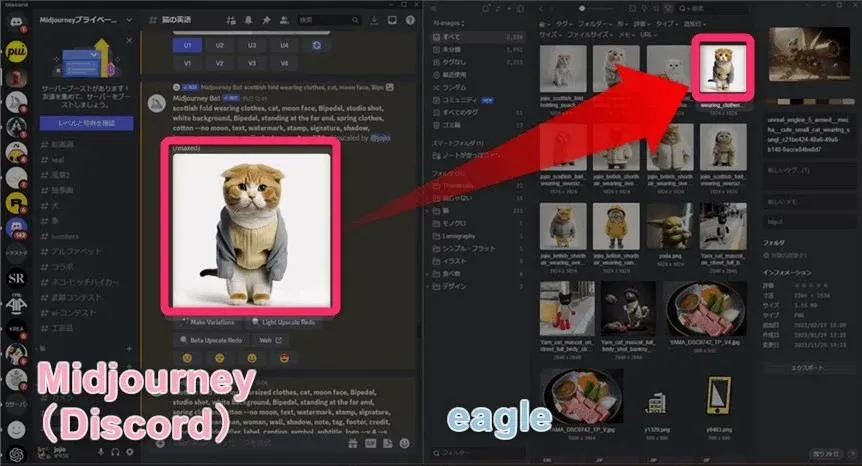
Task: Add first emoji reaction under Midjourney image
Action: click(x=187, y=358)
